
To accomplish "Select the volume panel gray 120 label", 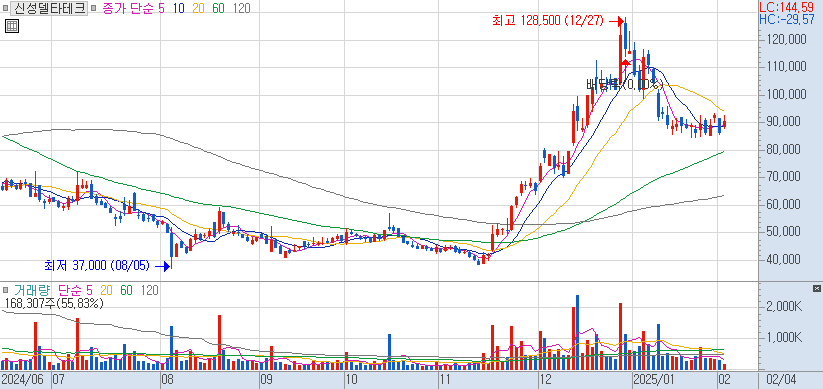I will pyautogui.click(x=150, y=290).
